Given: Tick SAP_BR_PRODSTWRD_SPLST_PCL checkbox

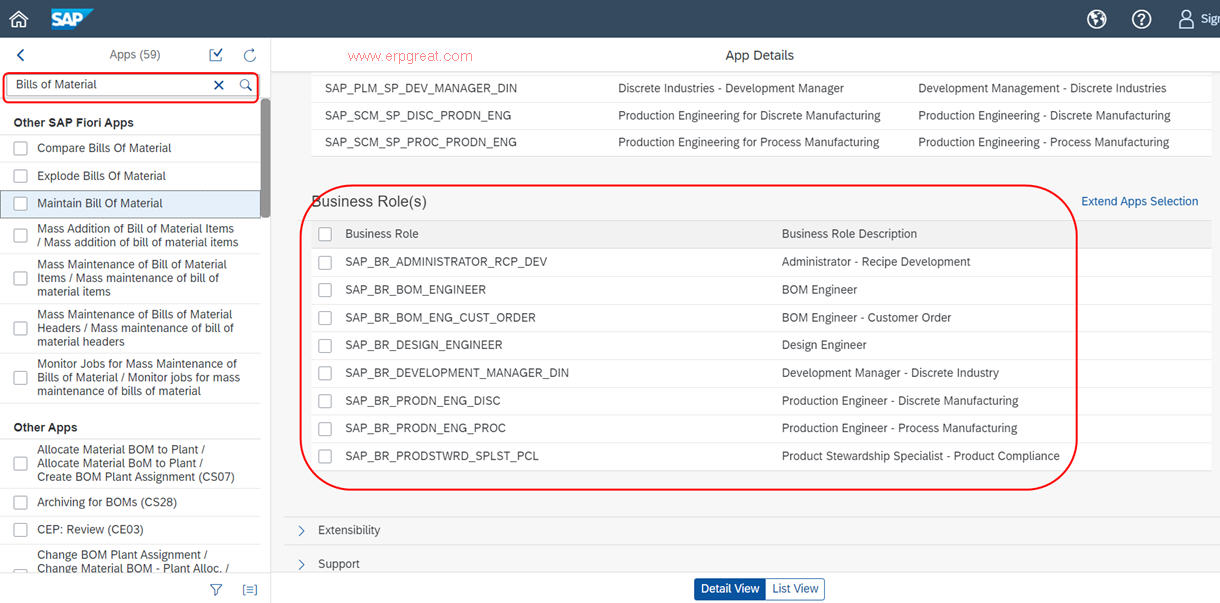Looking at the screenshot, I should [x=325, y=456].
